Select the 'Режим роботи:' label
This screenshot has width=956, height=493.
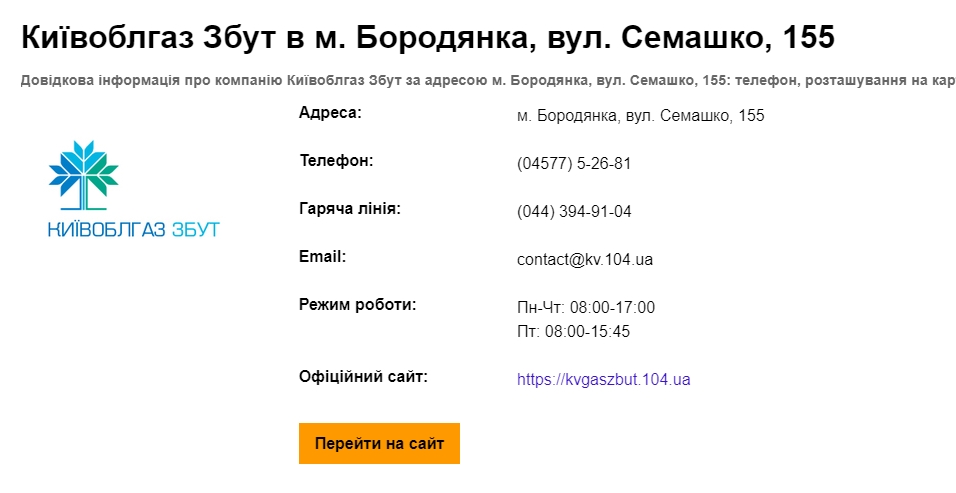pos(357,305)
